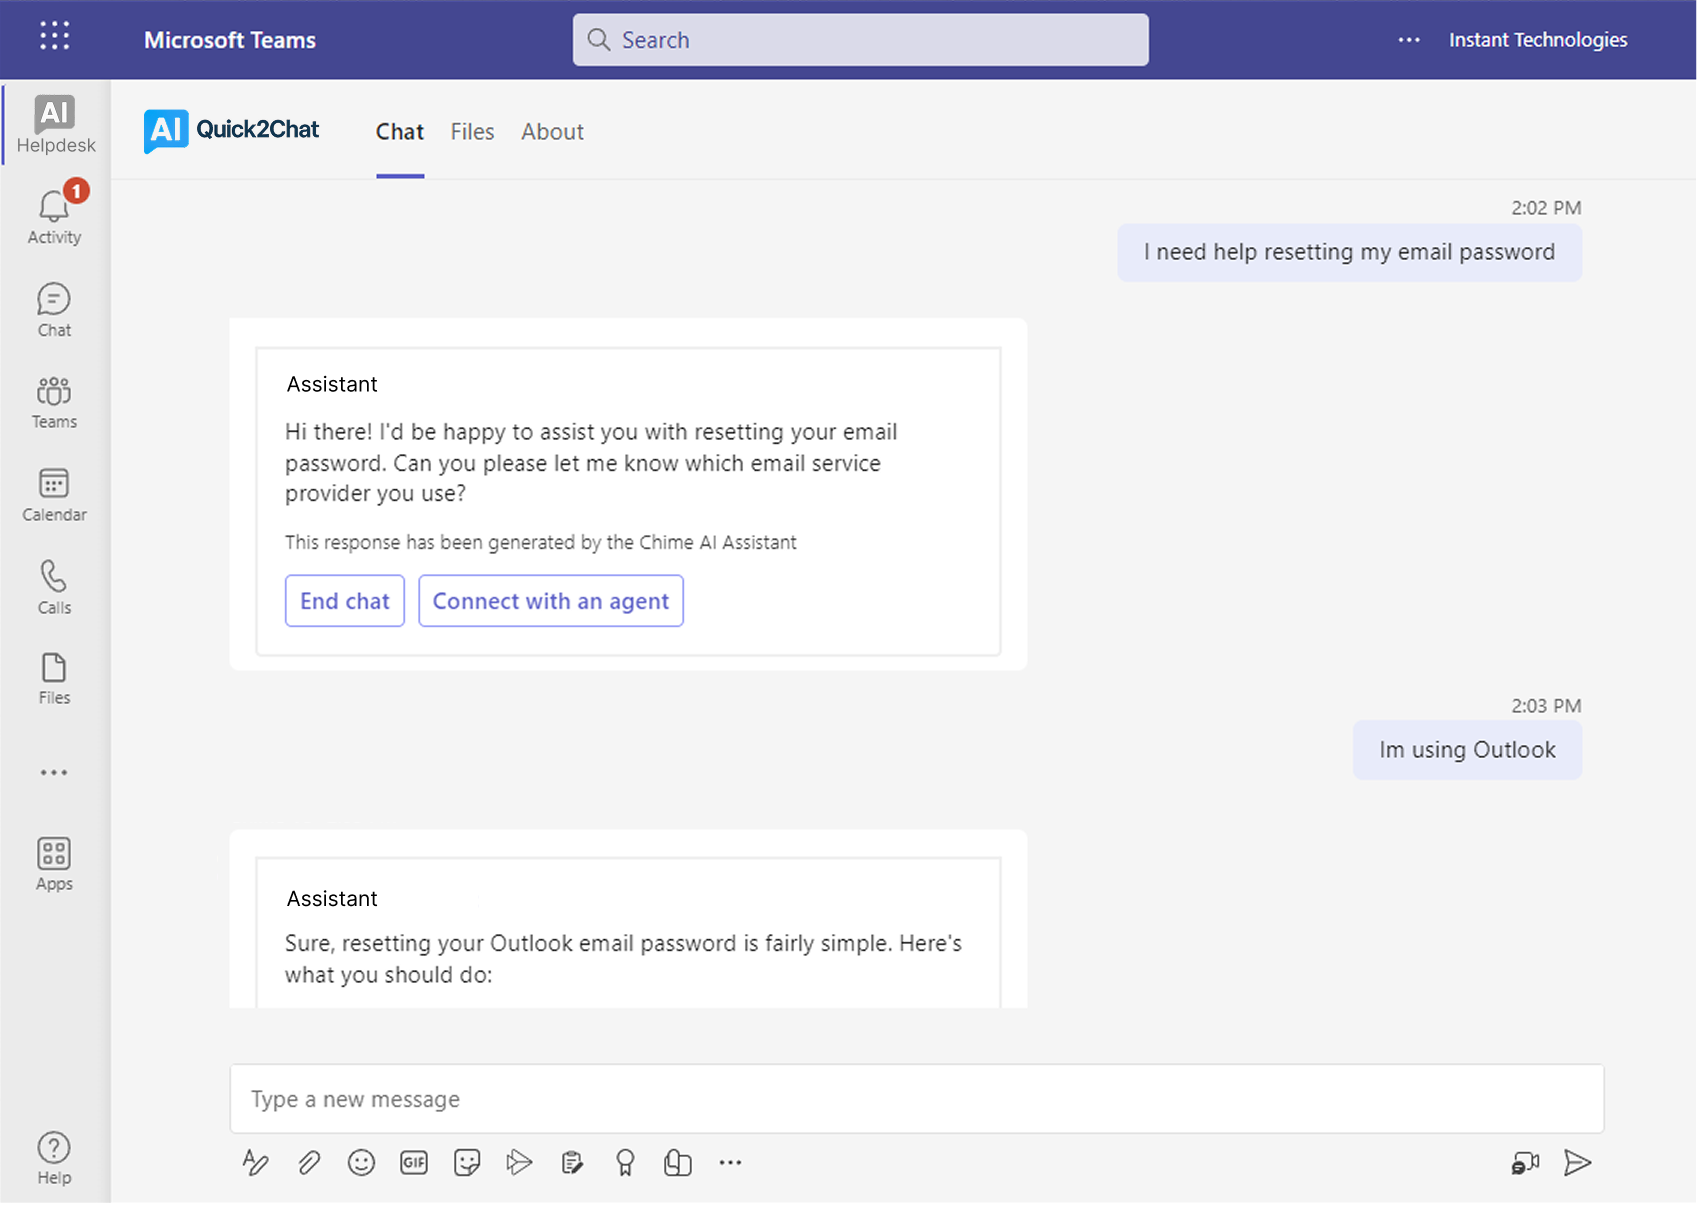Open settings and more menu in header

point(1409,40)
